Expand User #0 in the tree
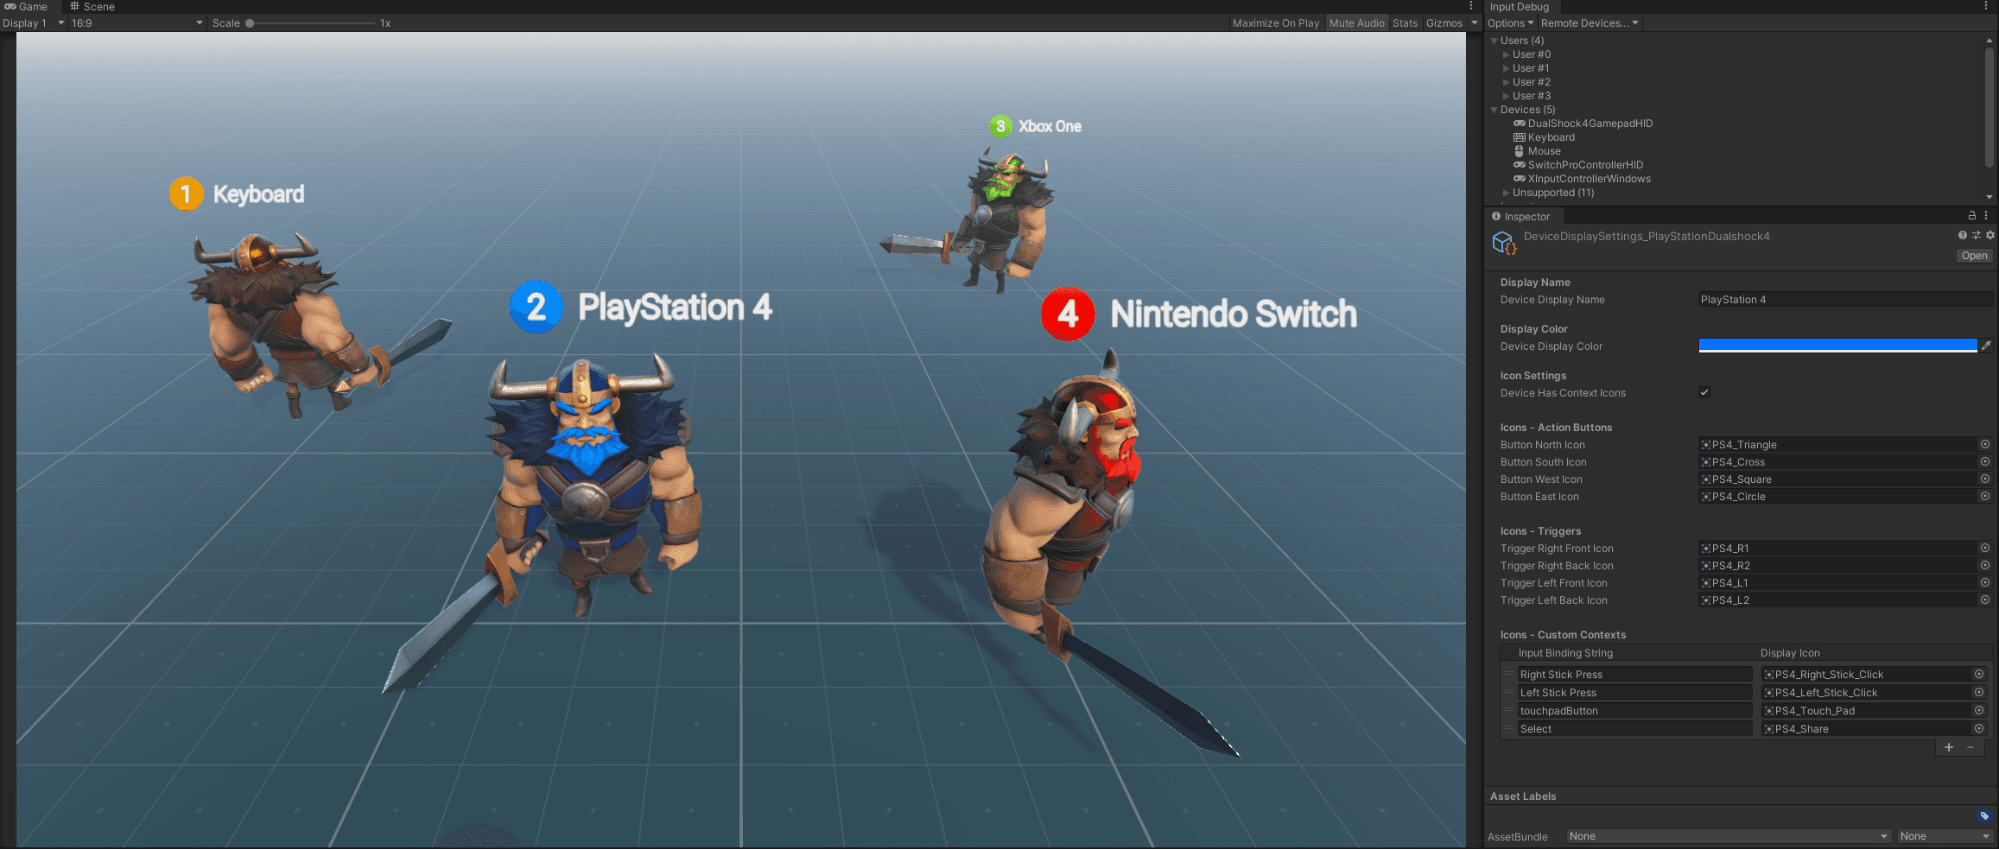The image size is (1999, 850). pos(1506,55)
